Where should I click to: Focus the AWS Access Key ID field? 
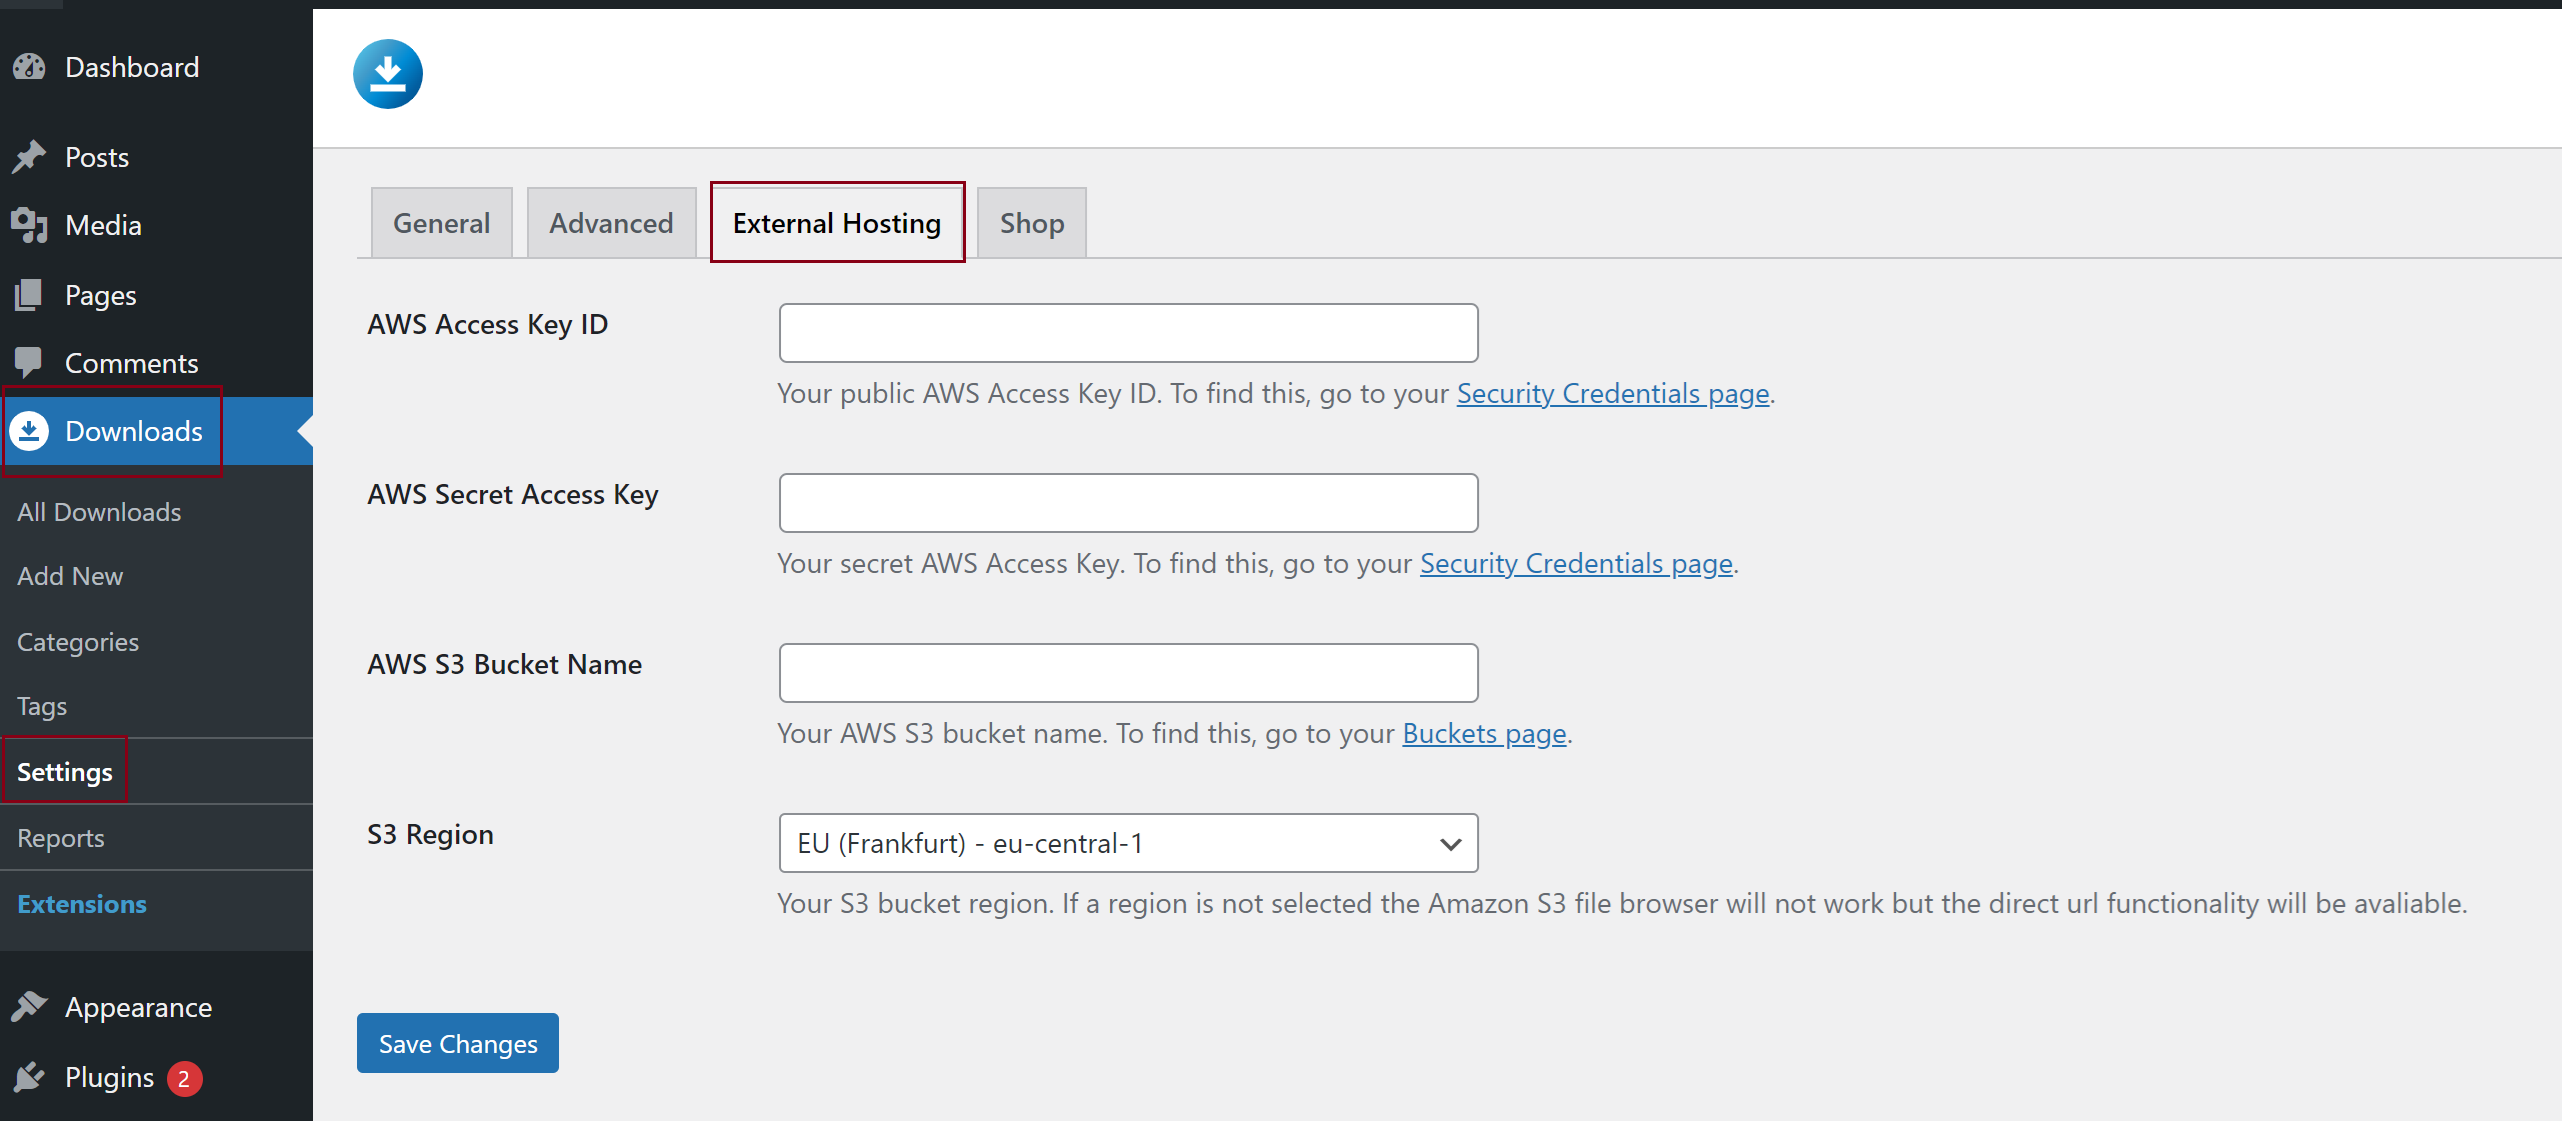coord(1128,333)
